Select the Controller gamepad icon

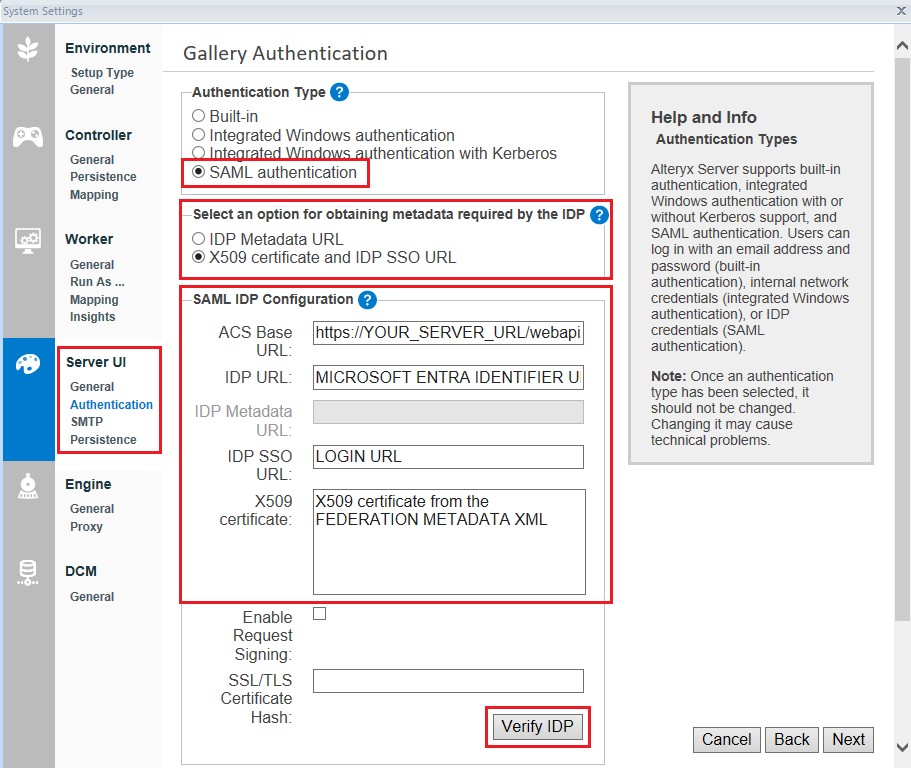(x=28, y=136)
